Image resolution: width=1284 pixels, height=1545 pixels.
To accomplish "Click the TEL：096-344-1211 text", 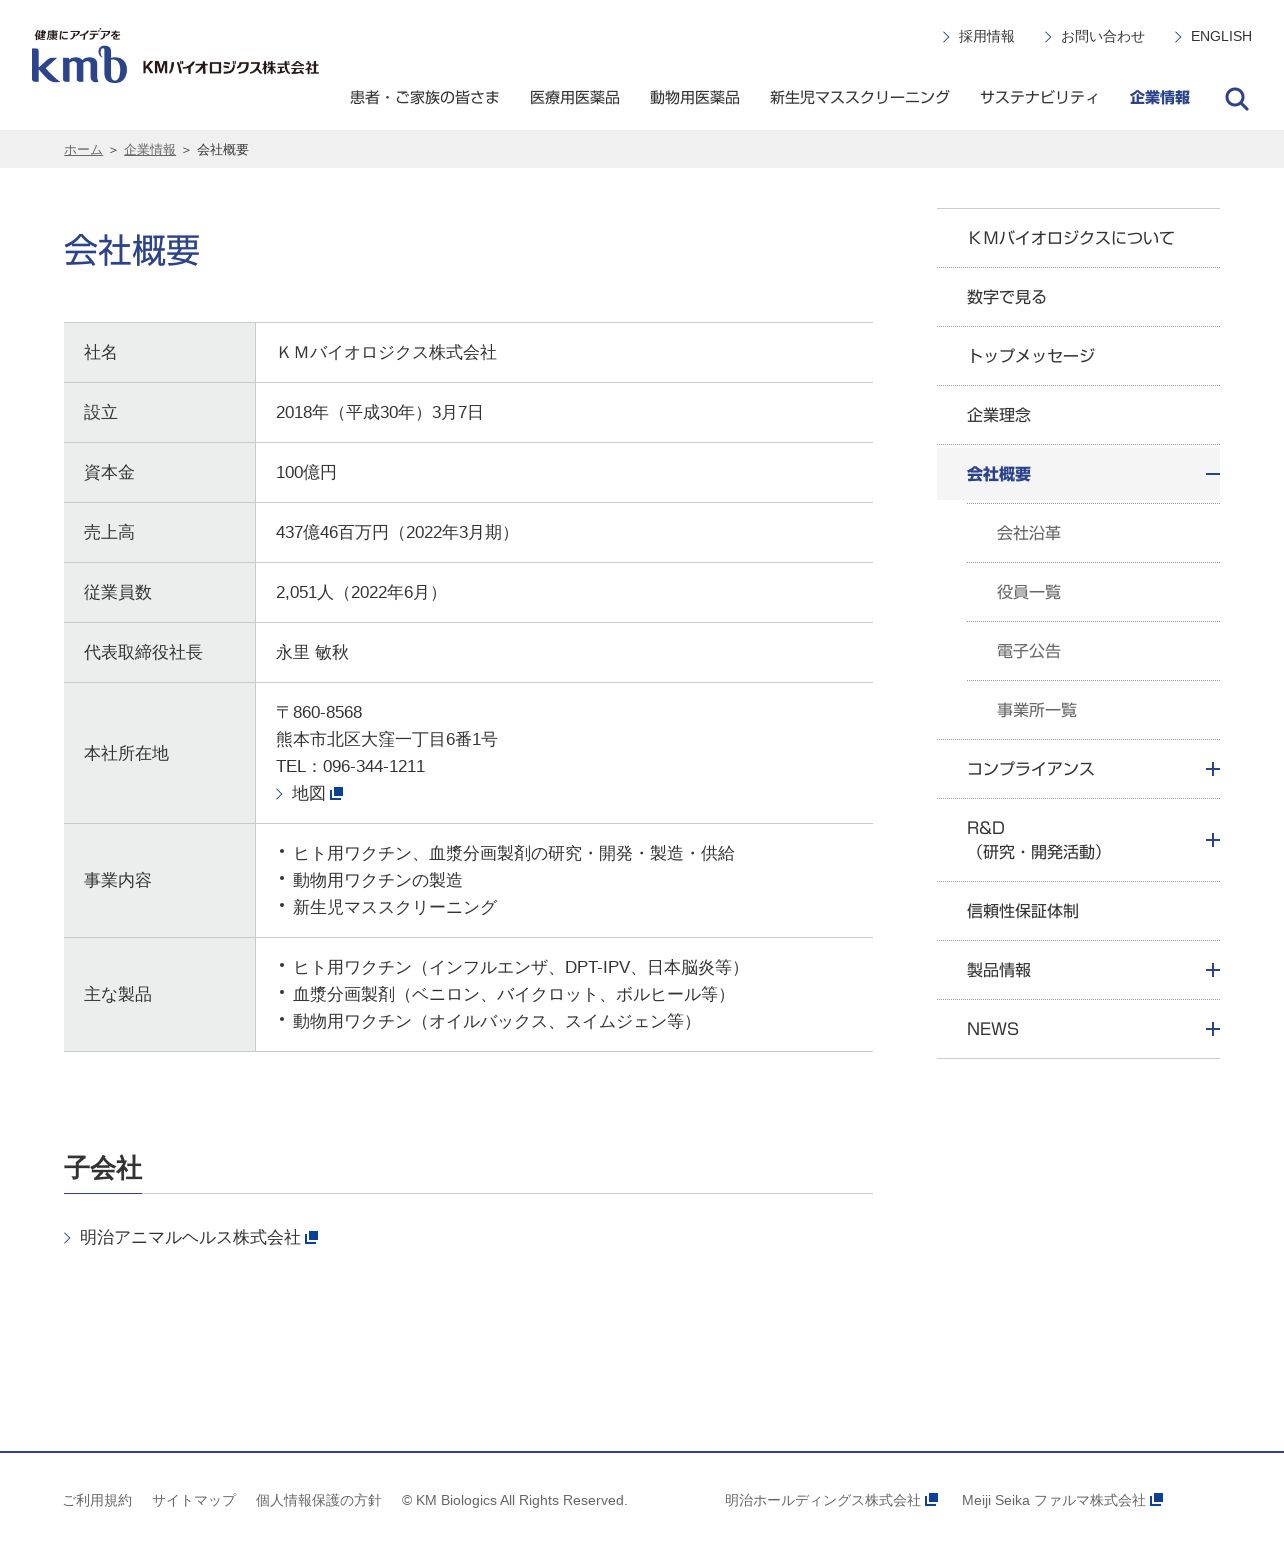I will [351, 766].
